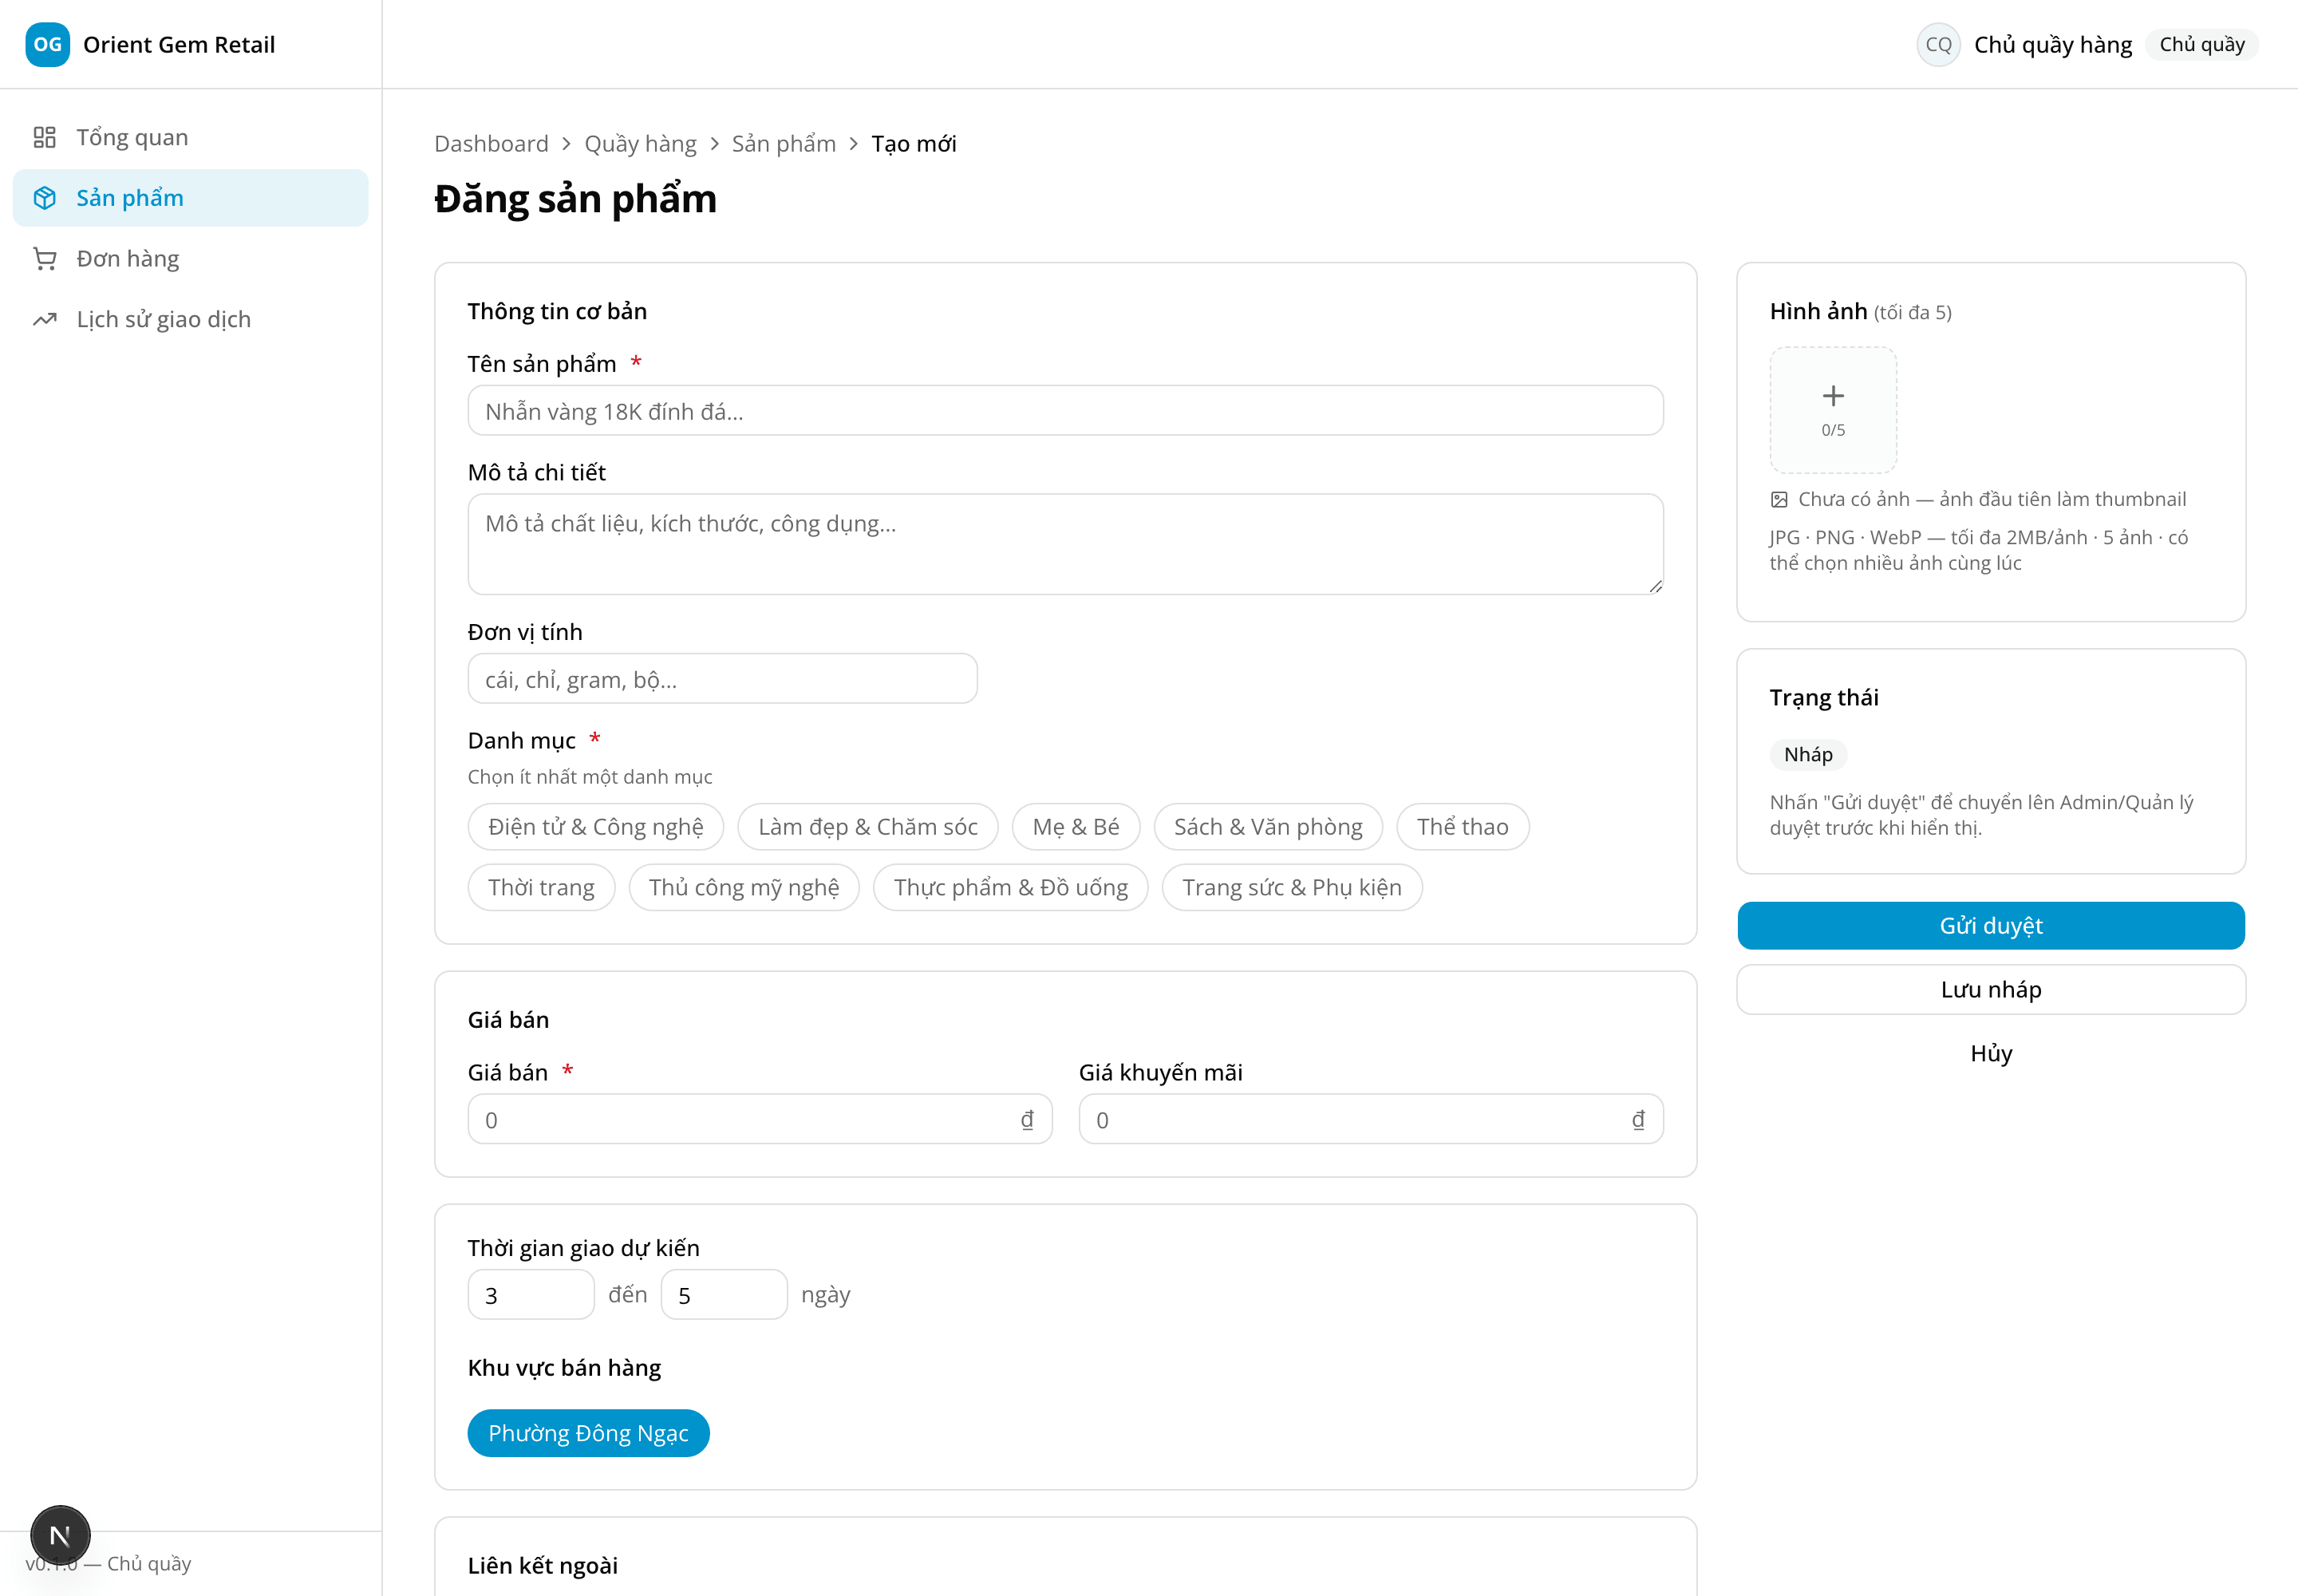Toggle the Thủ công mỹ nghệ category
This screenshot has height=1596, width=2298.
click(744, 887)
